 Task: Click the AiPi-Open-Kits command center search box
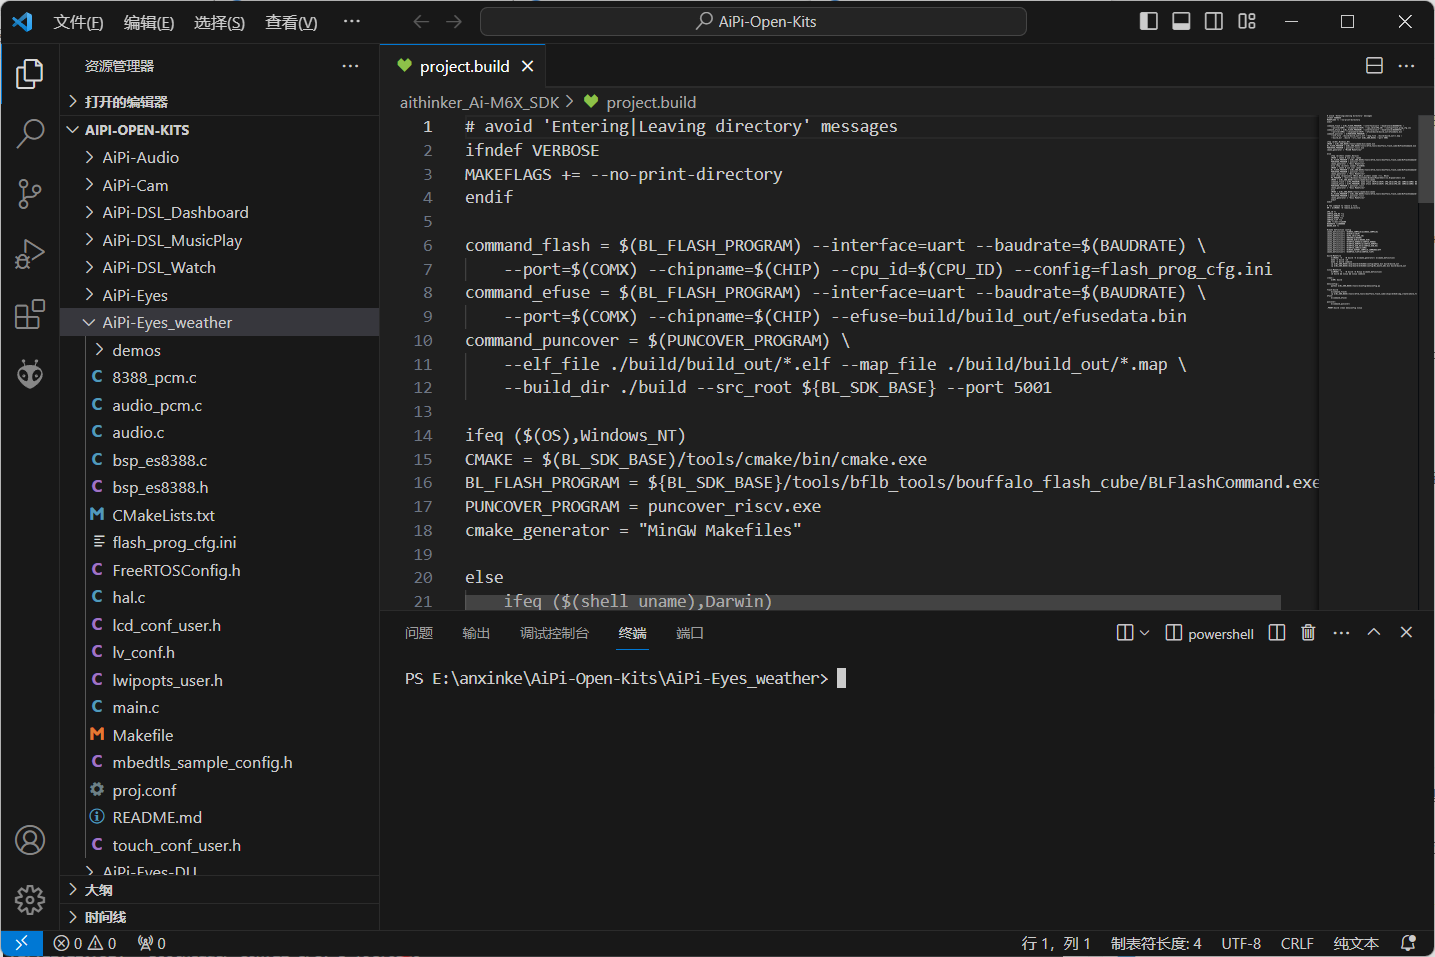tap(753, 21)
